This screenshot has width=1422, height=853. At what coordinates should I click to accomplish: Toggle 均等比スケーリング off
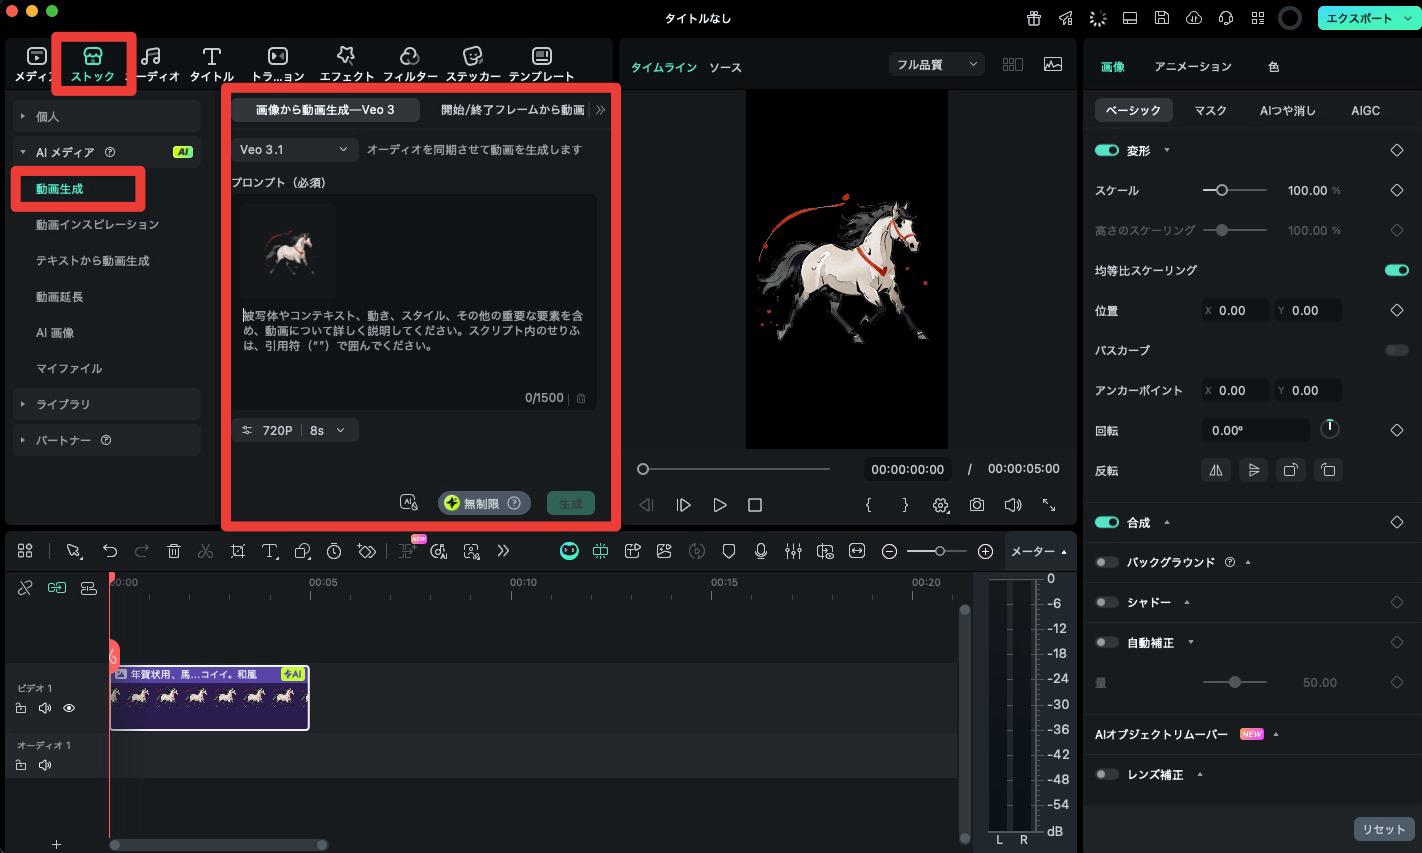(1396, 269)
